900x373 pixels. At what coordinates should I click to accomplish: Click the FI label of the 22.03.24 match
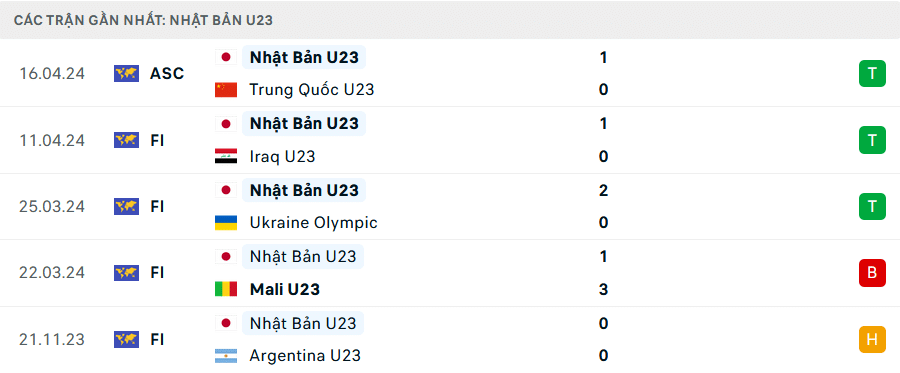point(158,273)
